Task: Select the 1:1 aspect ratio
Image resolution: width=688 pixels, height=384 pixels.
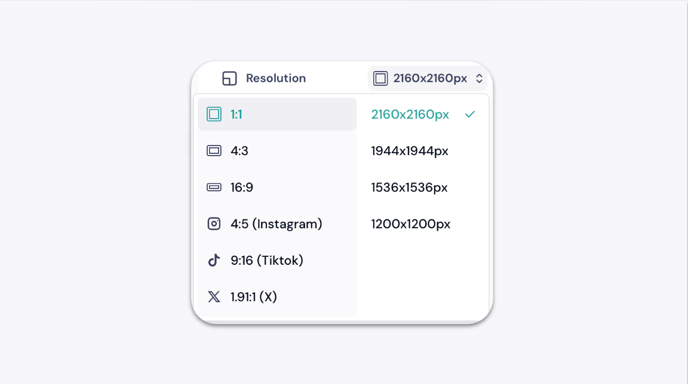Action: tap(277, 114)
